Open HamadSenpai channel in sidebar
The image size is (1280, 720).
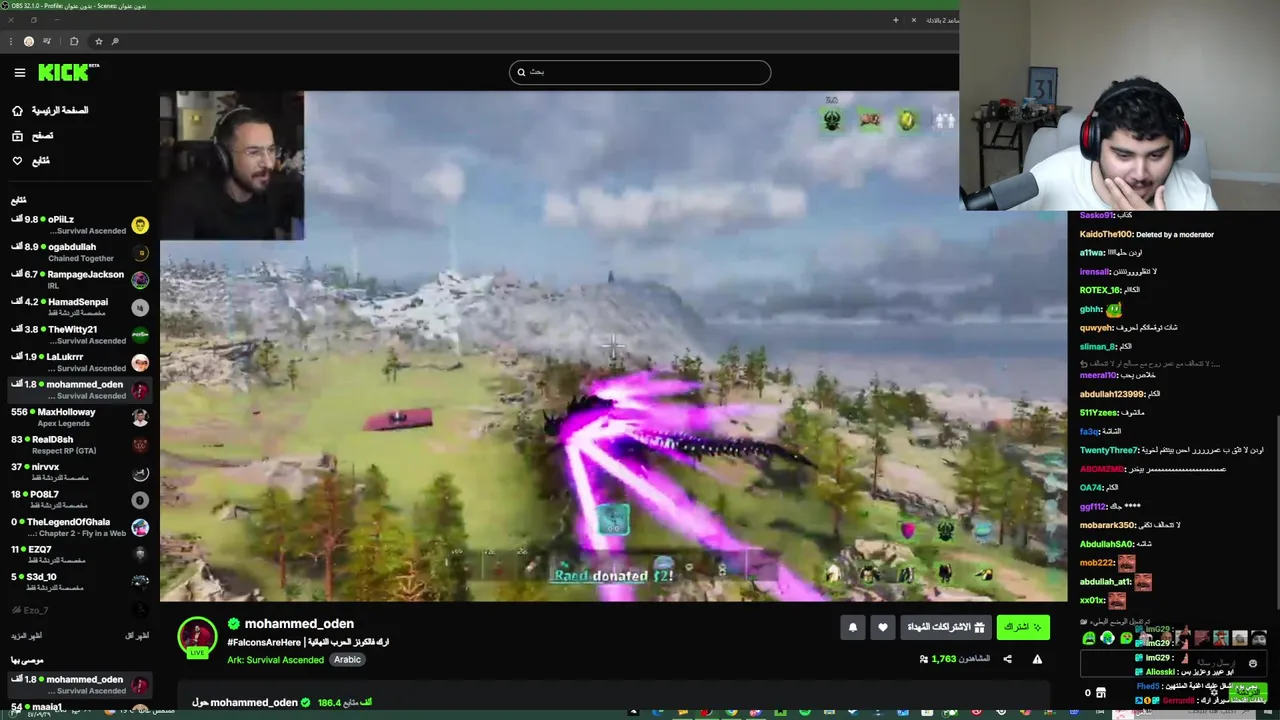pyautogui.click(x=80, y=307)
